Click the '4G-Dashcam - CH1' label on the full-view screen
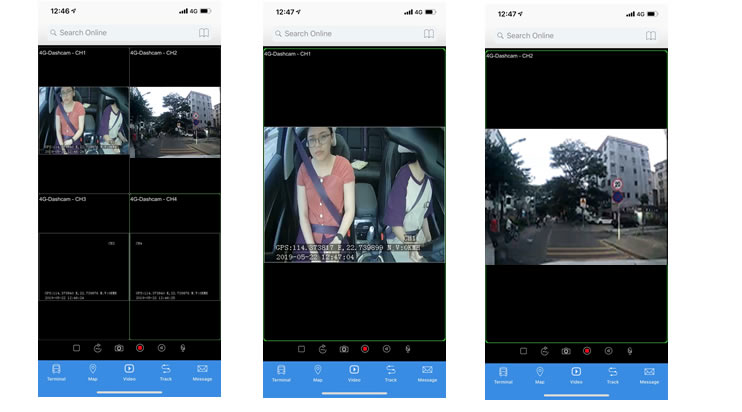Screen dimensions: 742x412 pyautogui.click(x=287, y=54)
